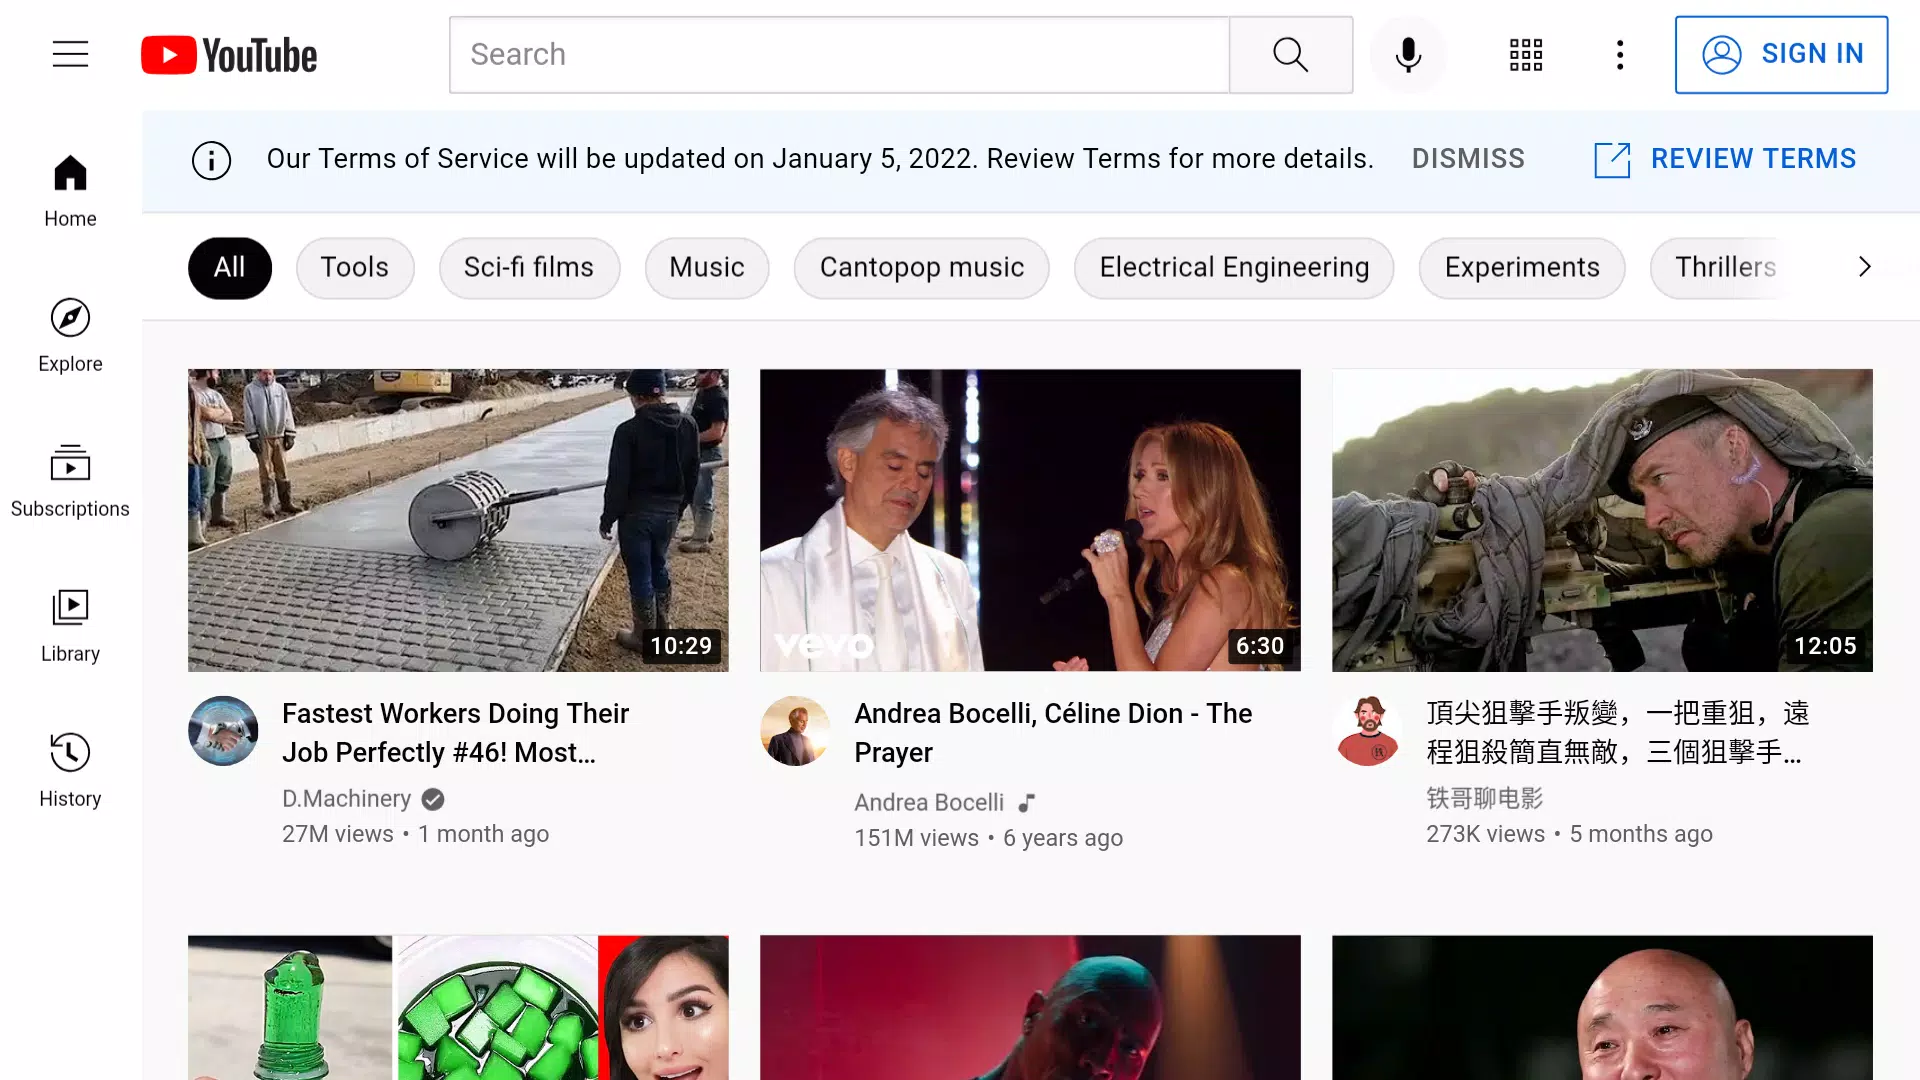This screenshot has height=1080, width=1920.
Task: Select the Thrillers filter chip
Action: 1724,266
